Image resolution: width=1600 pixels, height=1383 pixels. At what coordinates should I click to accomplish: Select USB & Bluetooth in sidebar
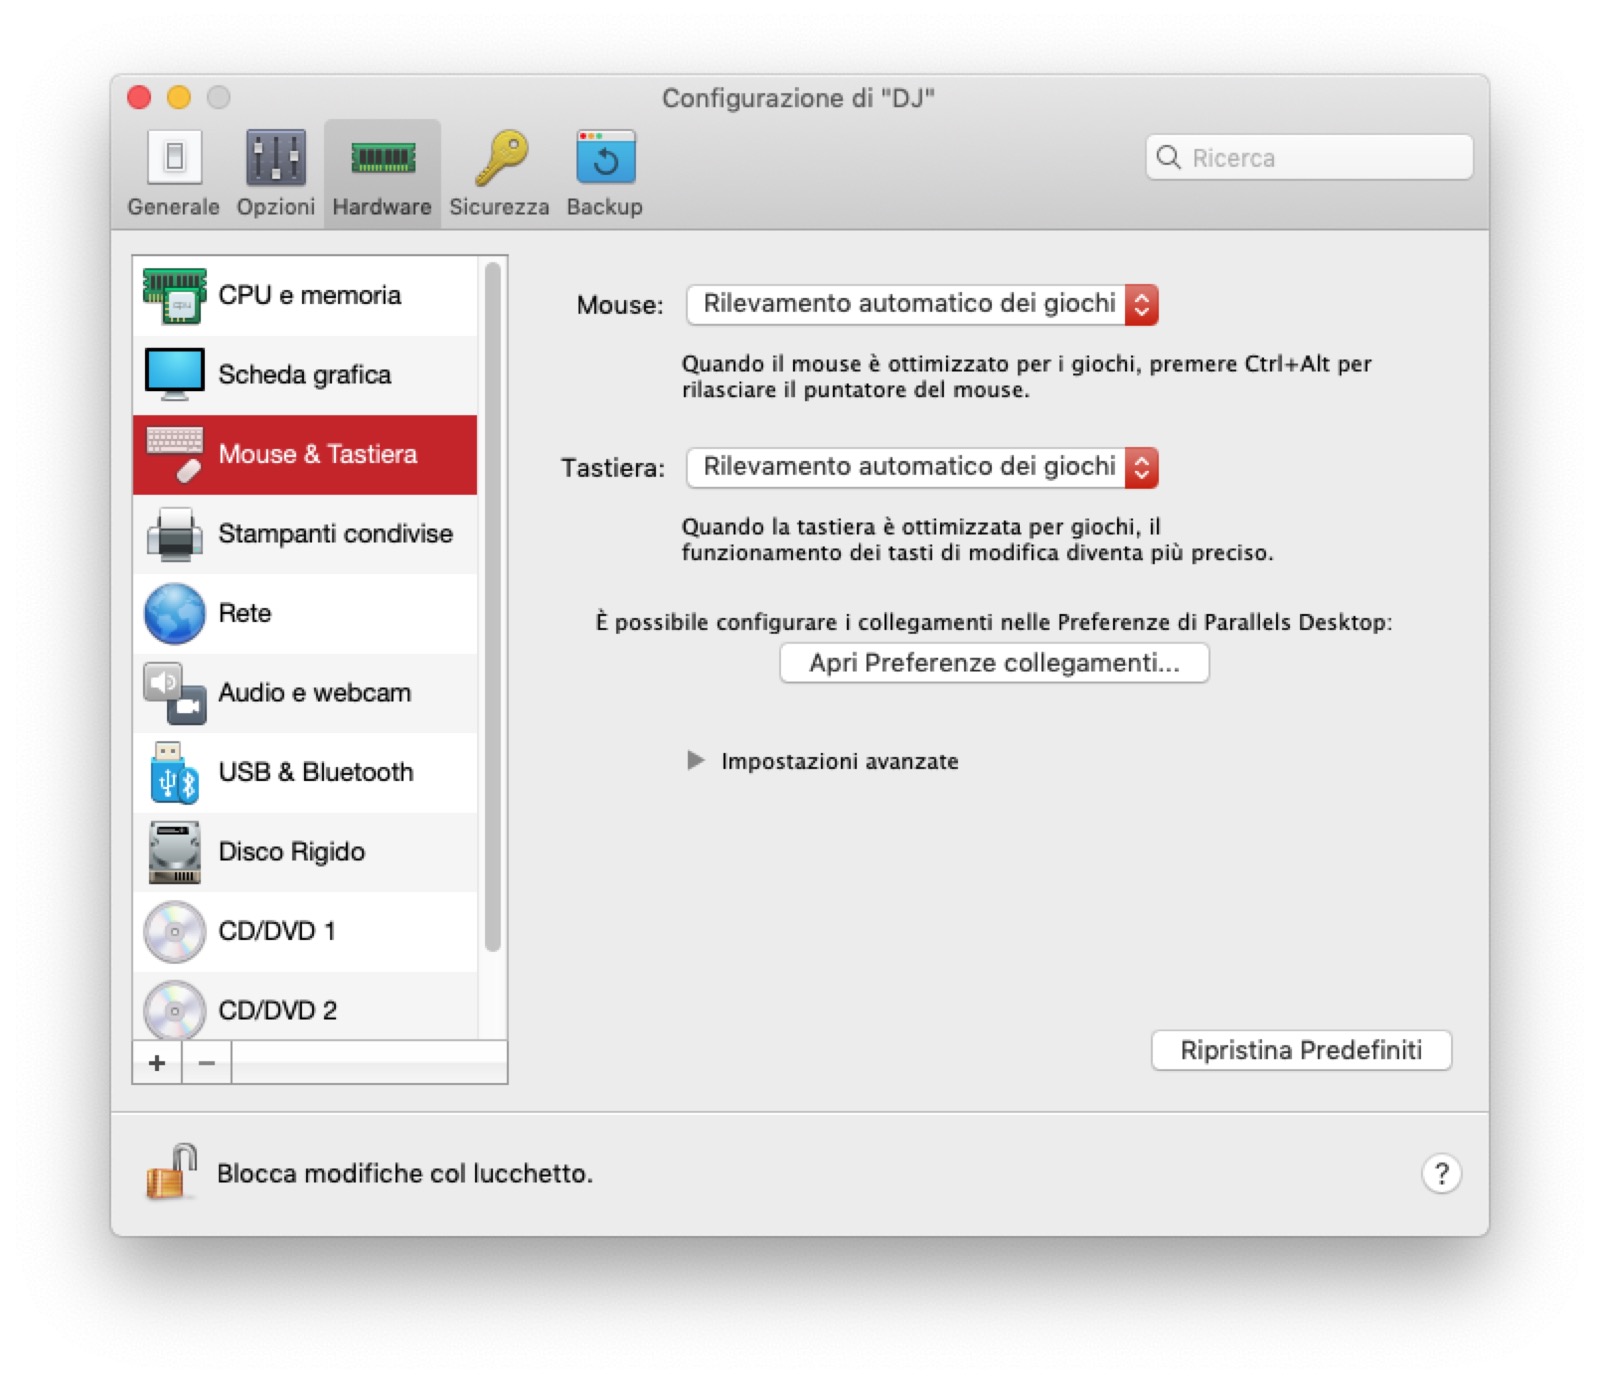(305, 772)
